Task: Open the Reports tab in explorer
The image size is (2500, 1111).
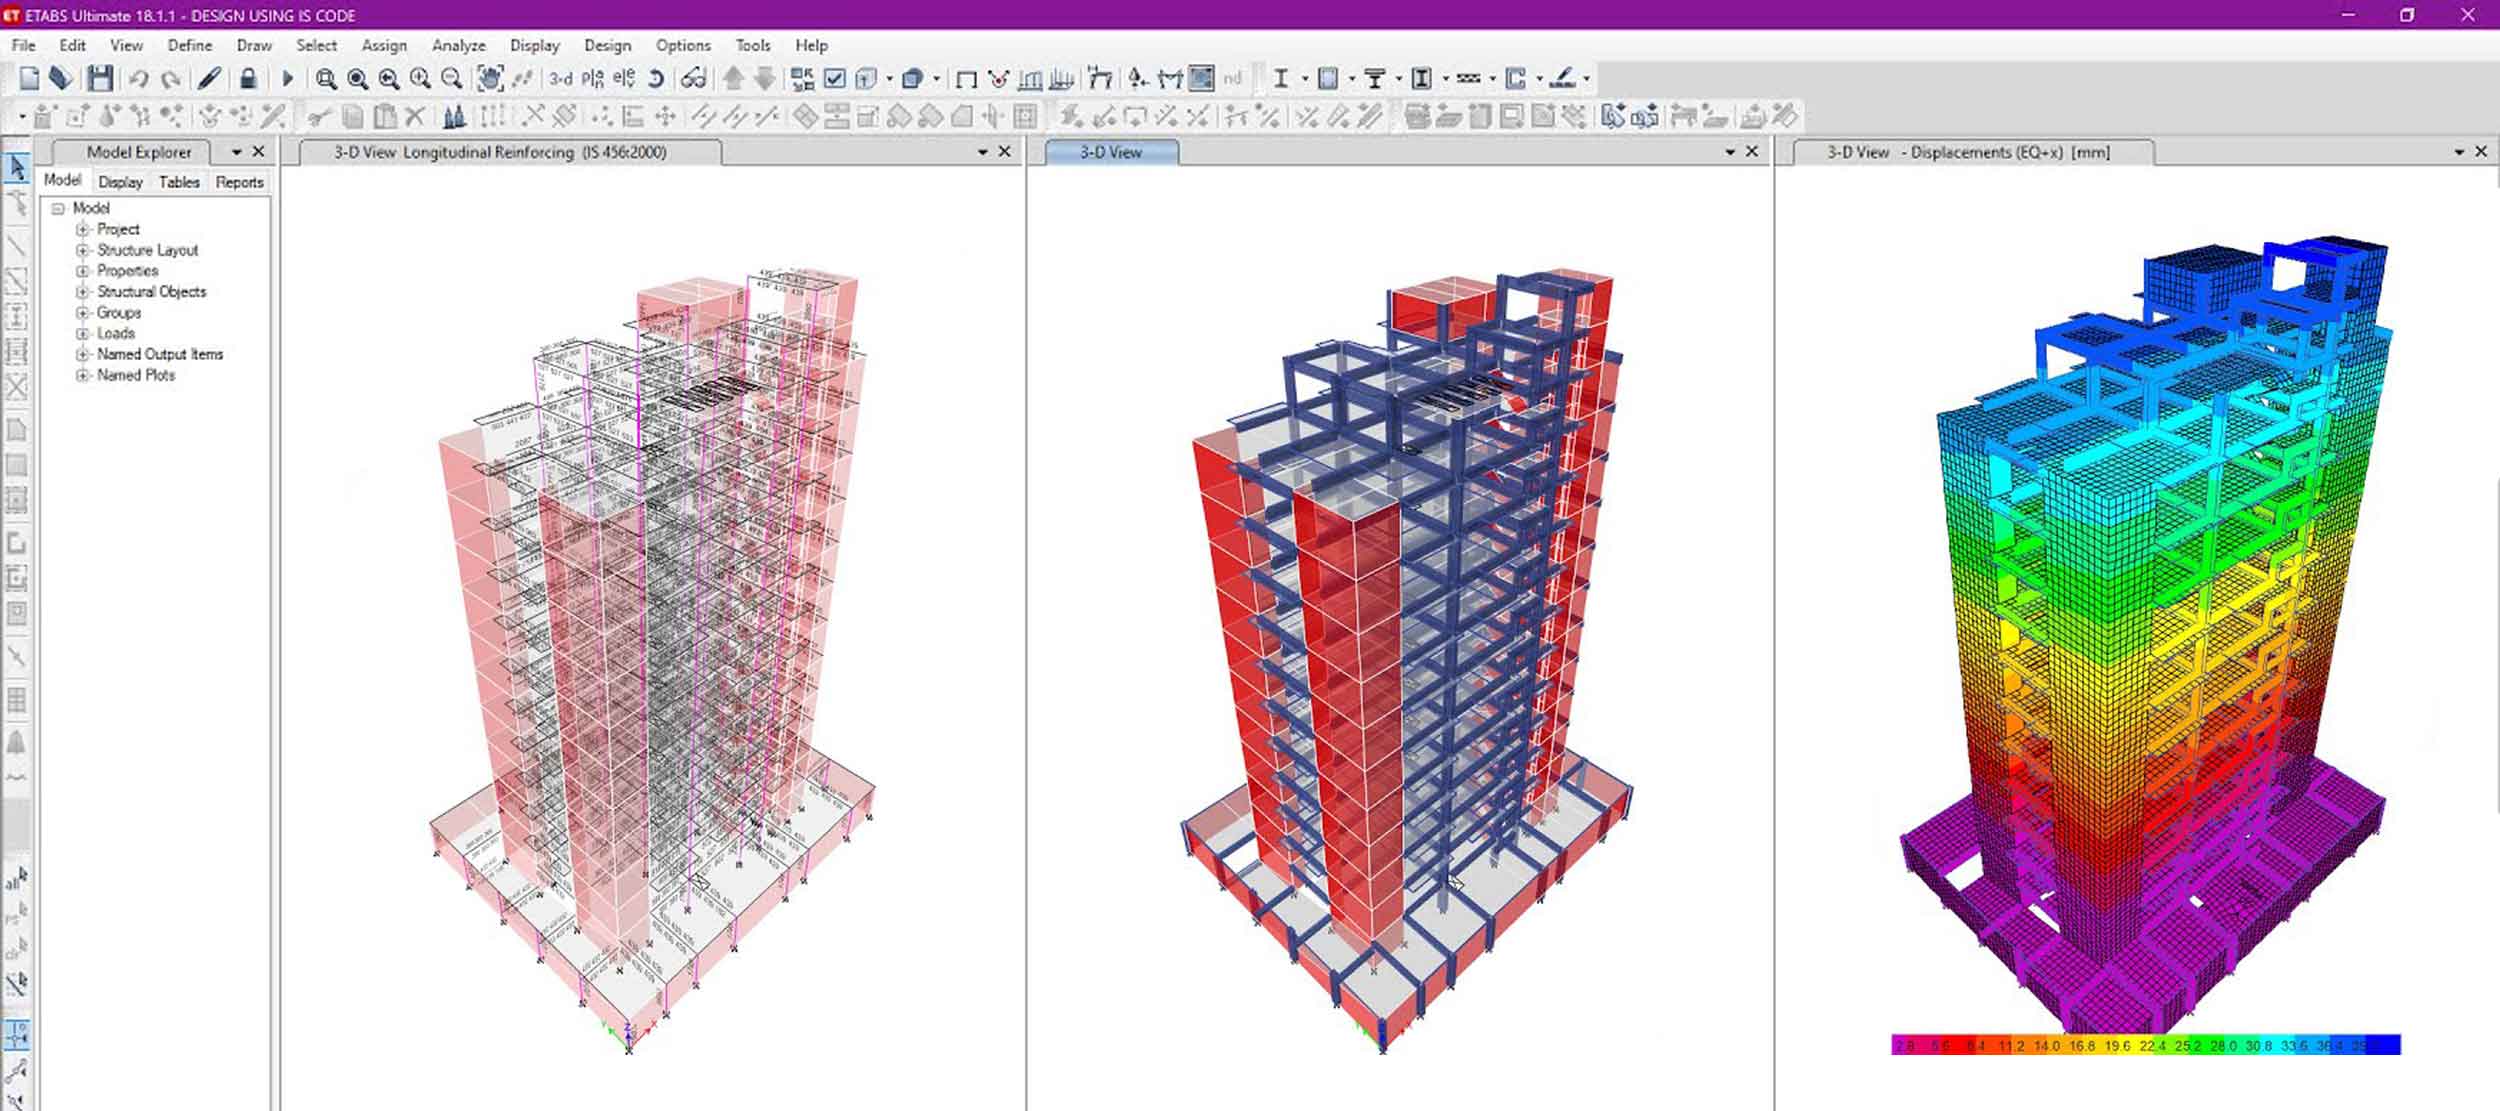Action: (x=239, y=182)
